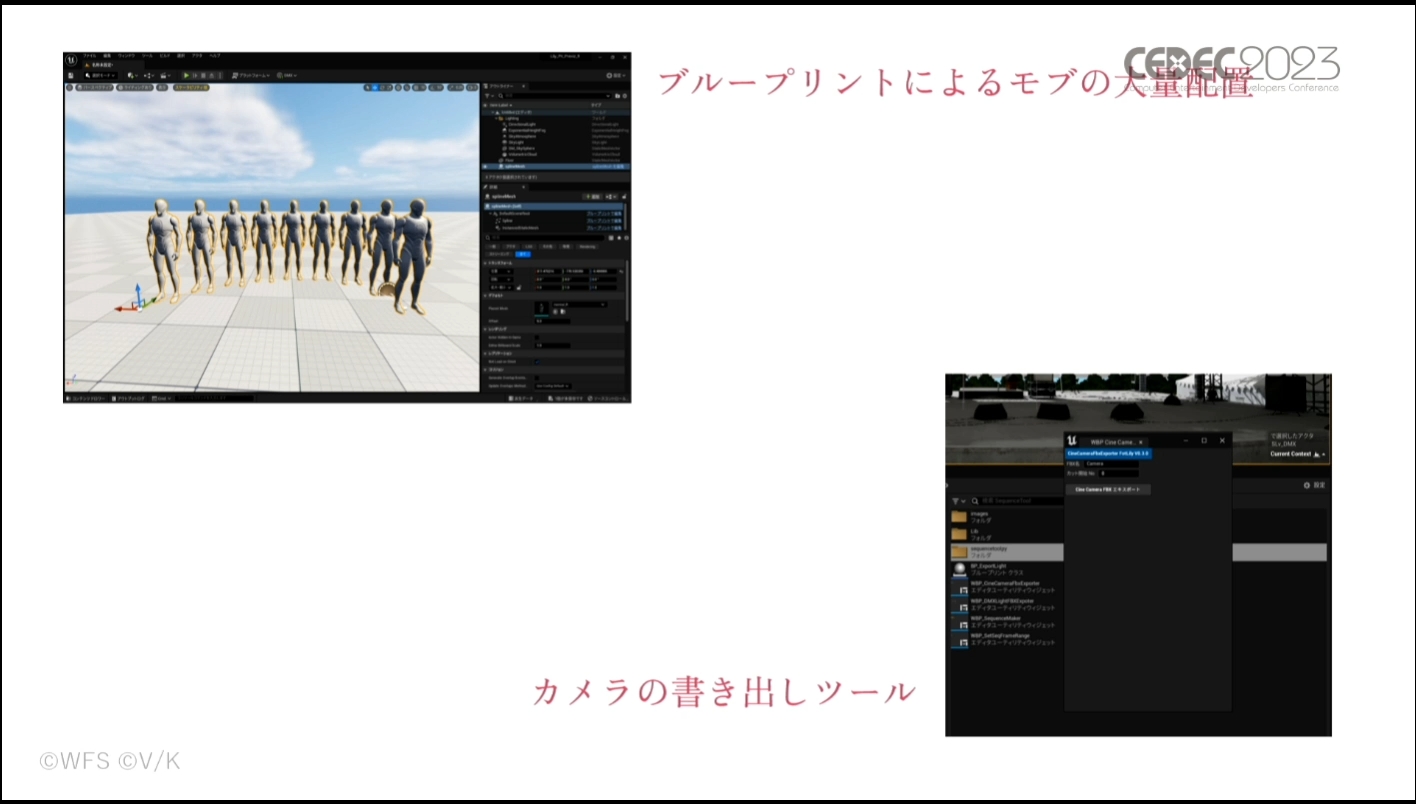Click the カット開始 No input field
The image size is (1416, 804).
[1119, 474]
